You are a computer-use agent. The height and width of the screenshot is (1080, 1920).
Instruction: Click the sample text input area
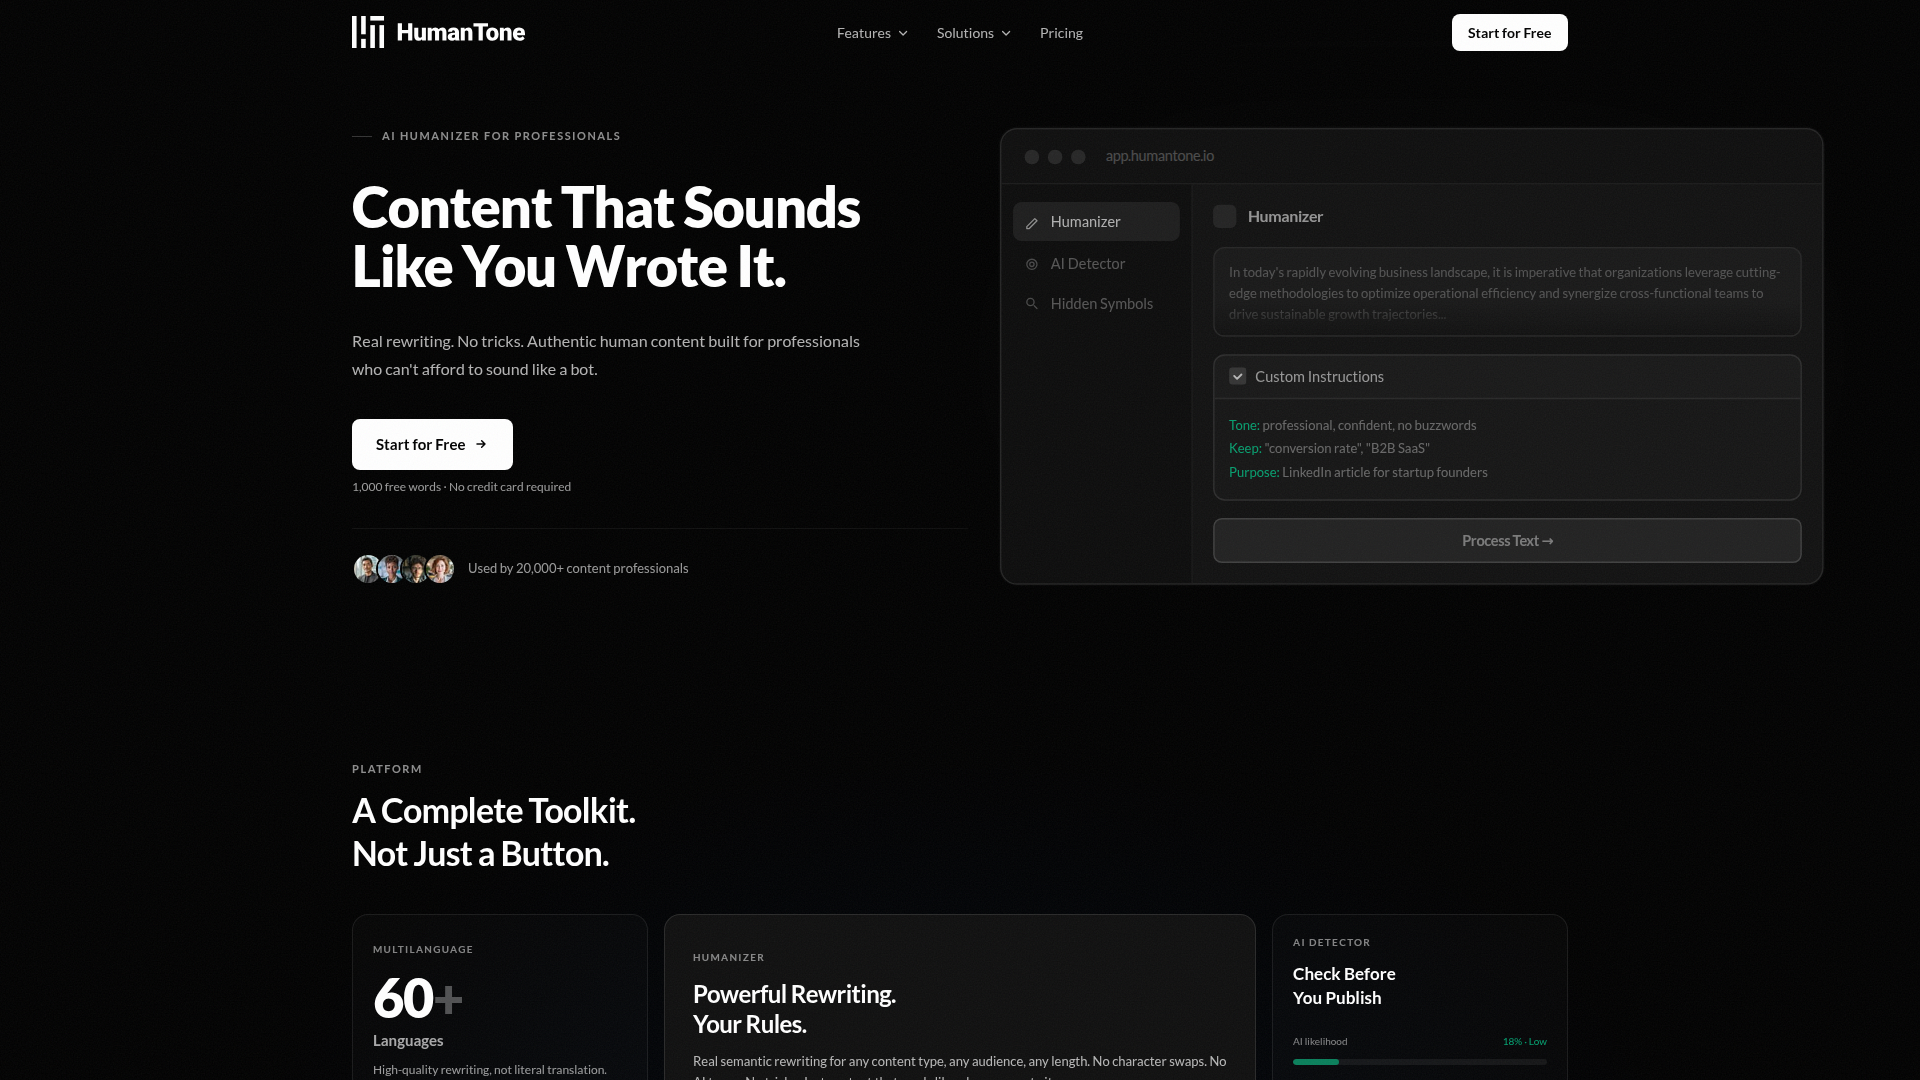1506,292
